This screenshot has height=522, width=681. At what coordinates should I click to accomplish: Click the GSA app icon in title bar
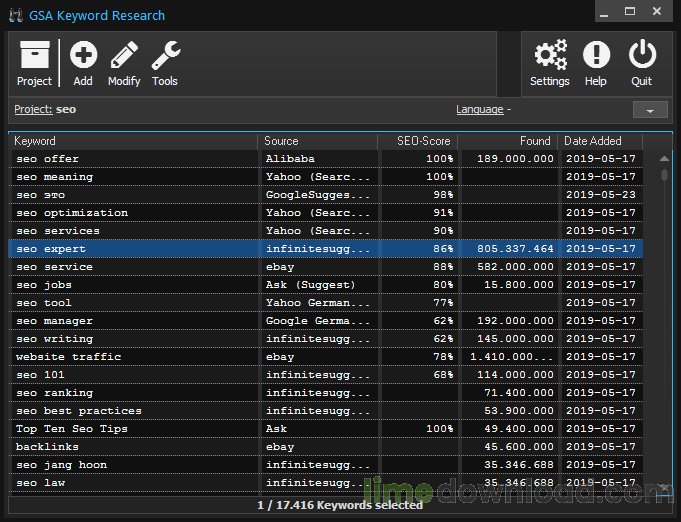click(15, 16)
